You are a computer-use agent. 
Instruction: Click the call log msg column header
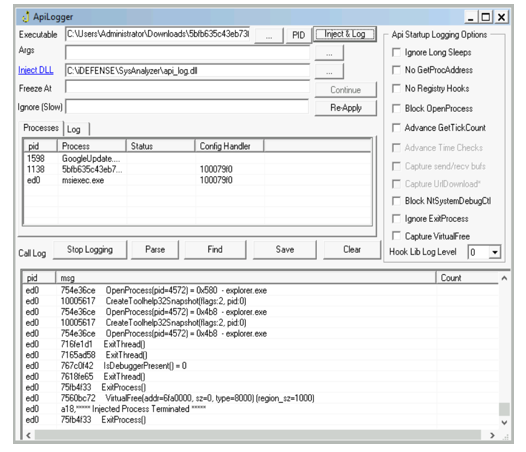[246, 278]
